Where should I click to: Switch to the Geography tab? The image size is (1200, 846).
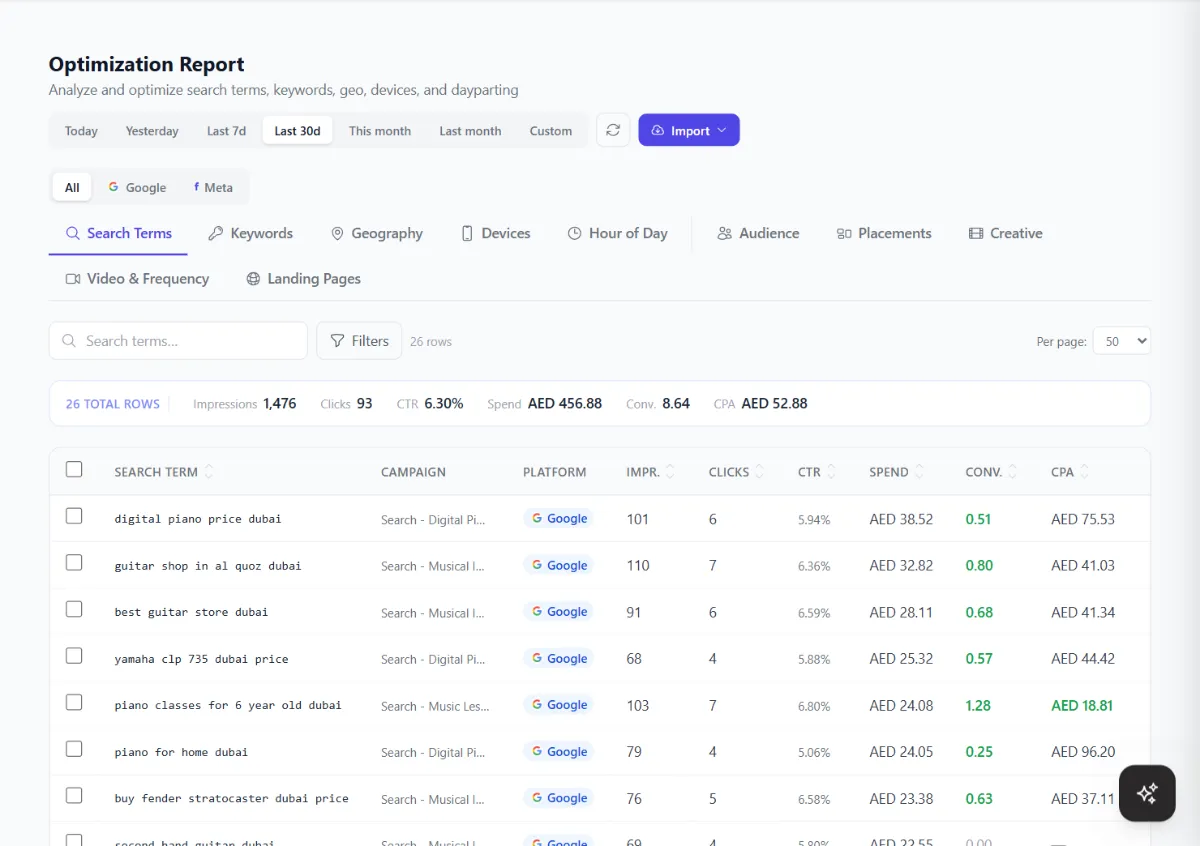point(377,233)
